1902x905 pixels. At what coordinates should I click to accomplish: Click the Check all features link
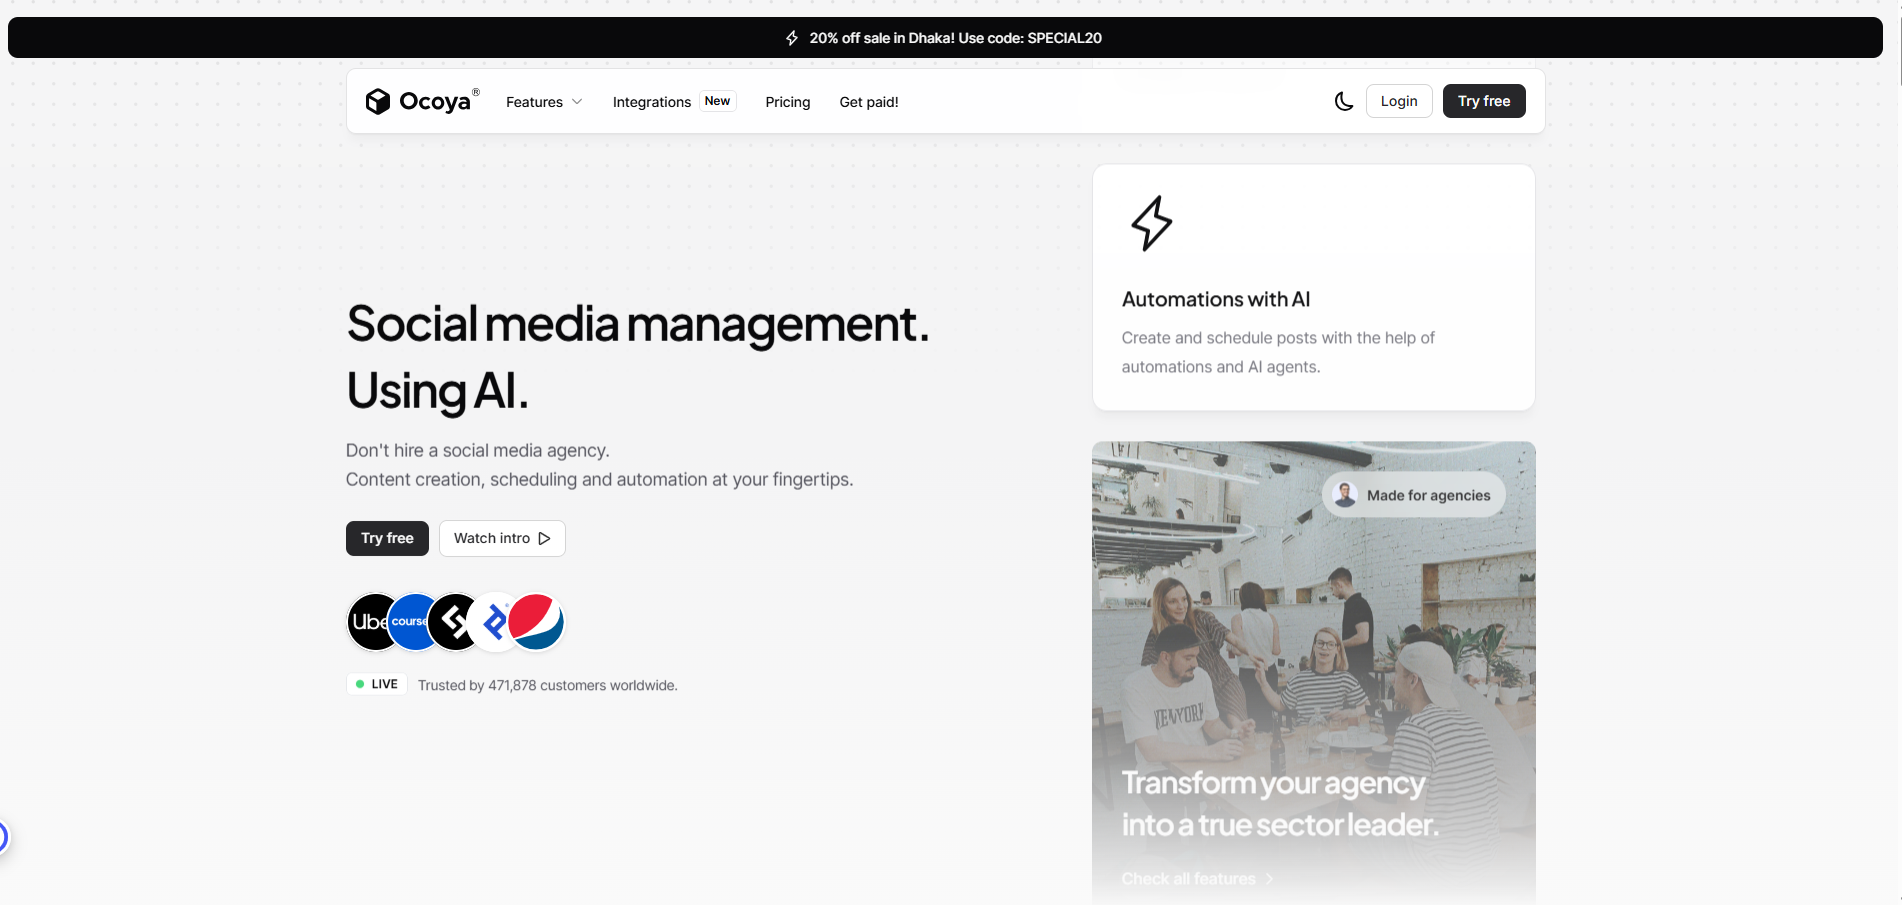point(1197,878)
